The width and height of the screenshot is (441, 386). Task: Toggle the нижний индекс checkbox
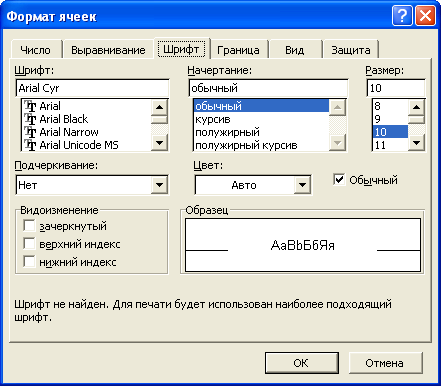point(29,262)
